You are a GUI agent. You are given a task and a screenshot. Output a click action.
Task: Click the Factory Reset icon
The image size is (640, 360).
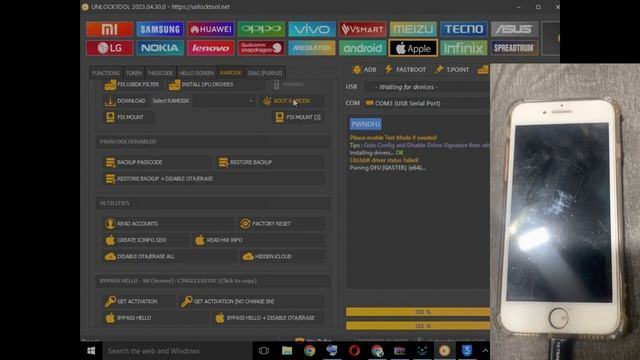[x=245, y=224]
